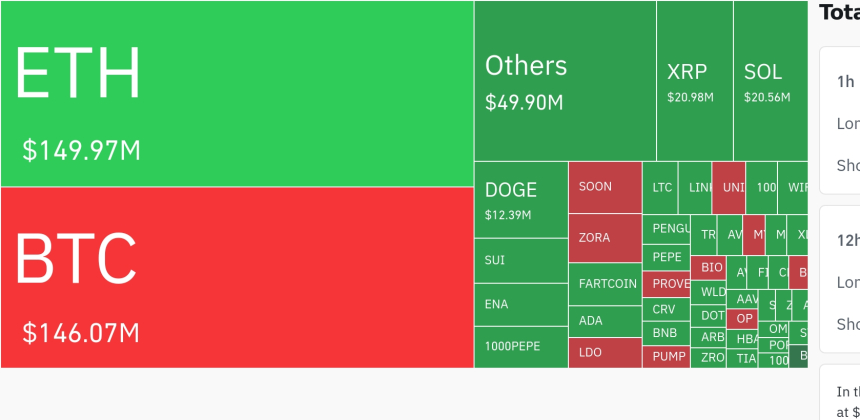Select the red LDO tile
Viewport: 860px width, 420px height.
coord(605,353)
